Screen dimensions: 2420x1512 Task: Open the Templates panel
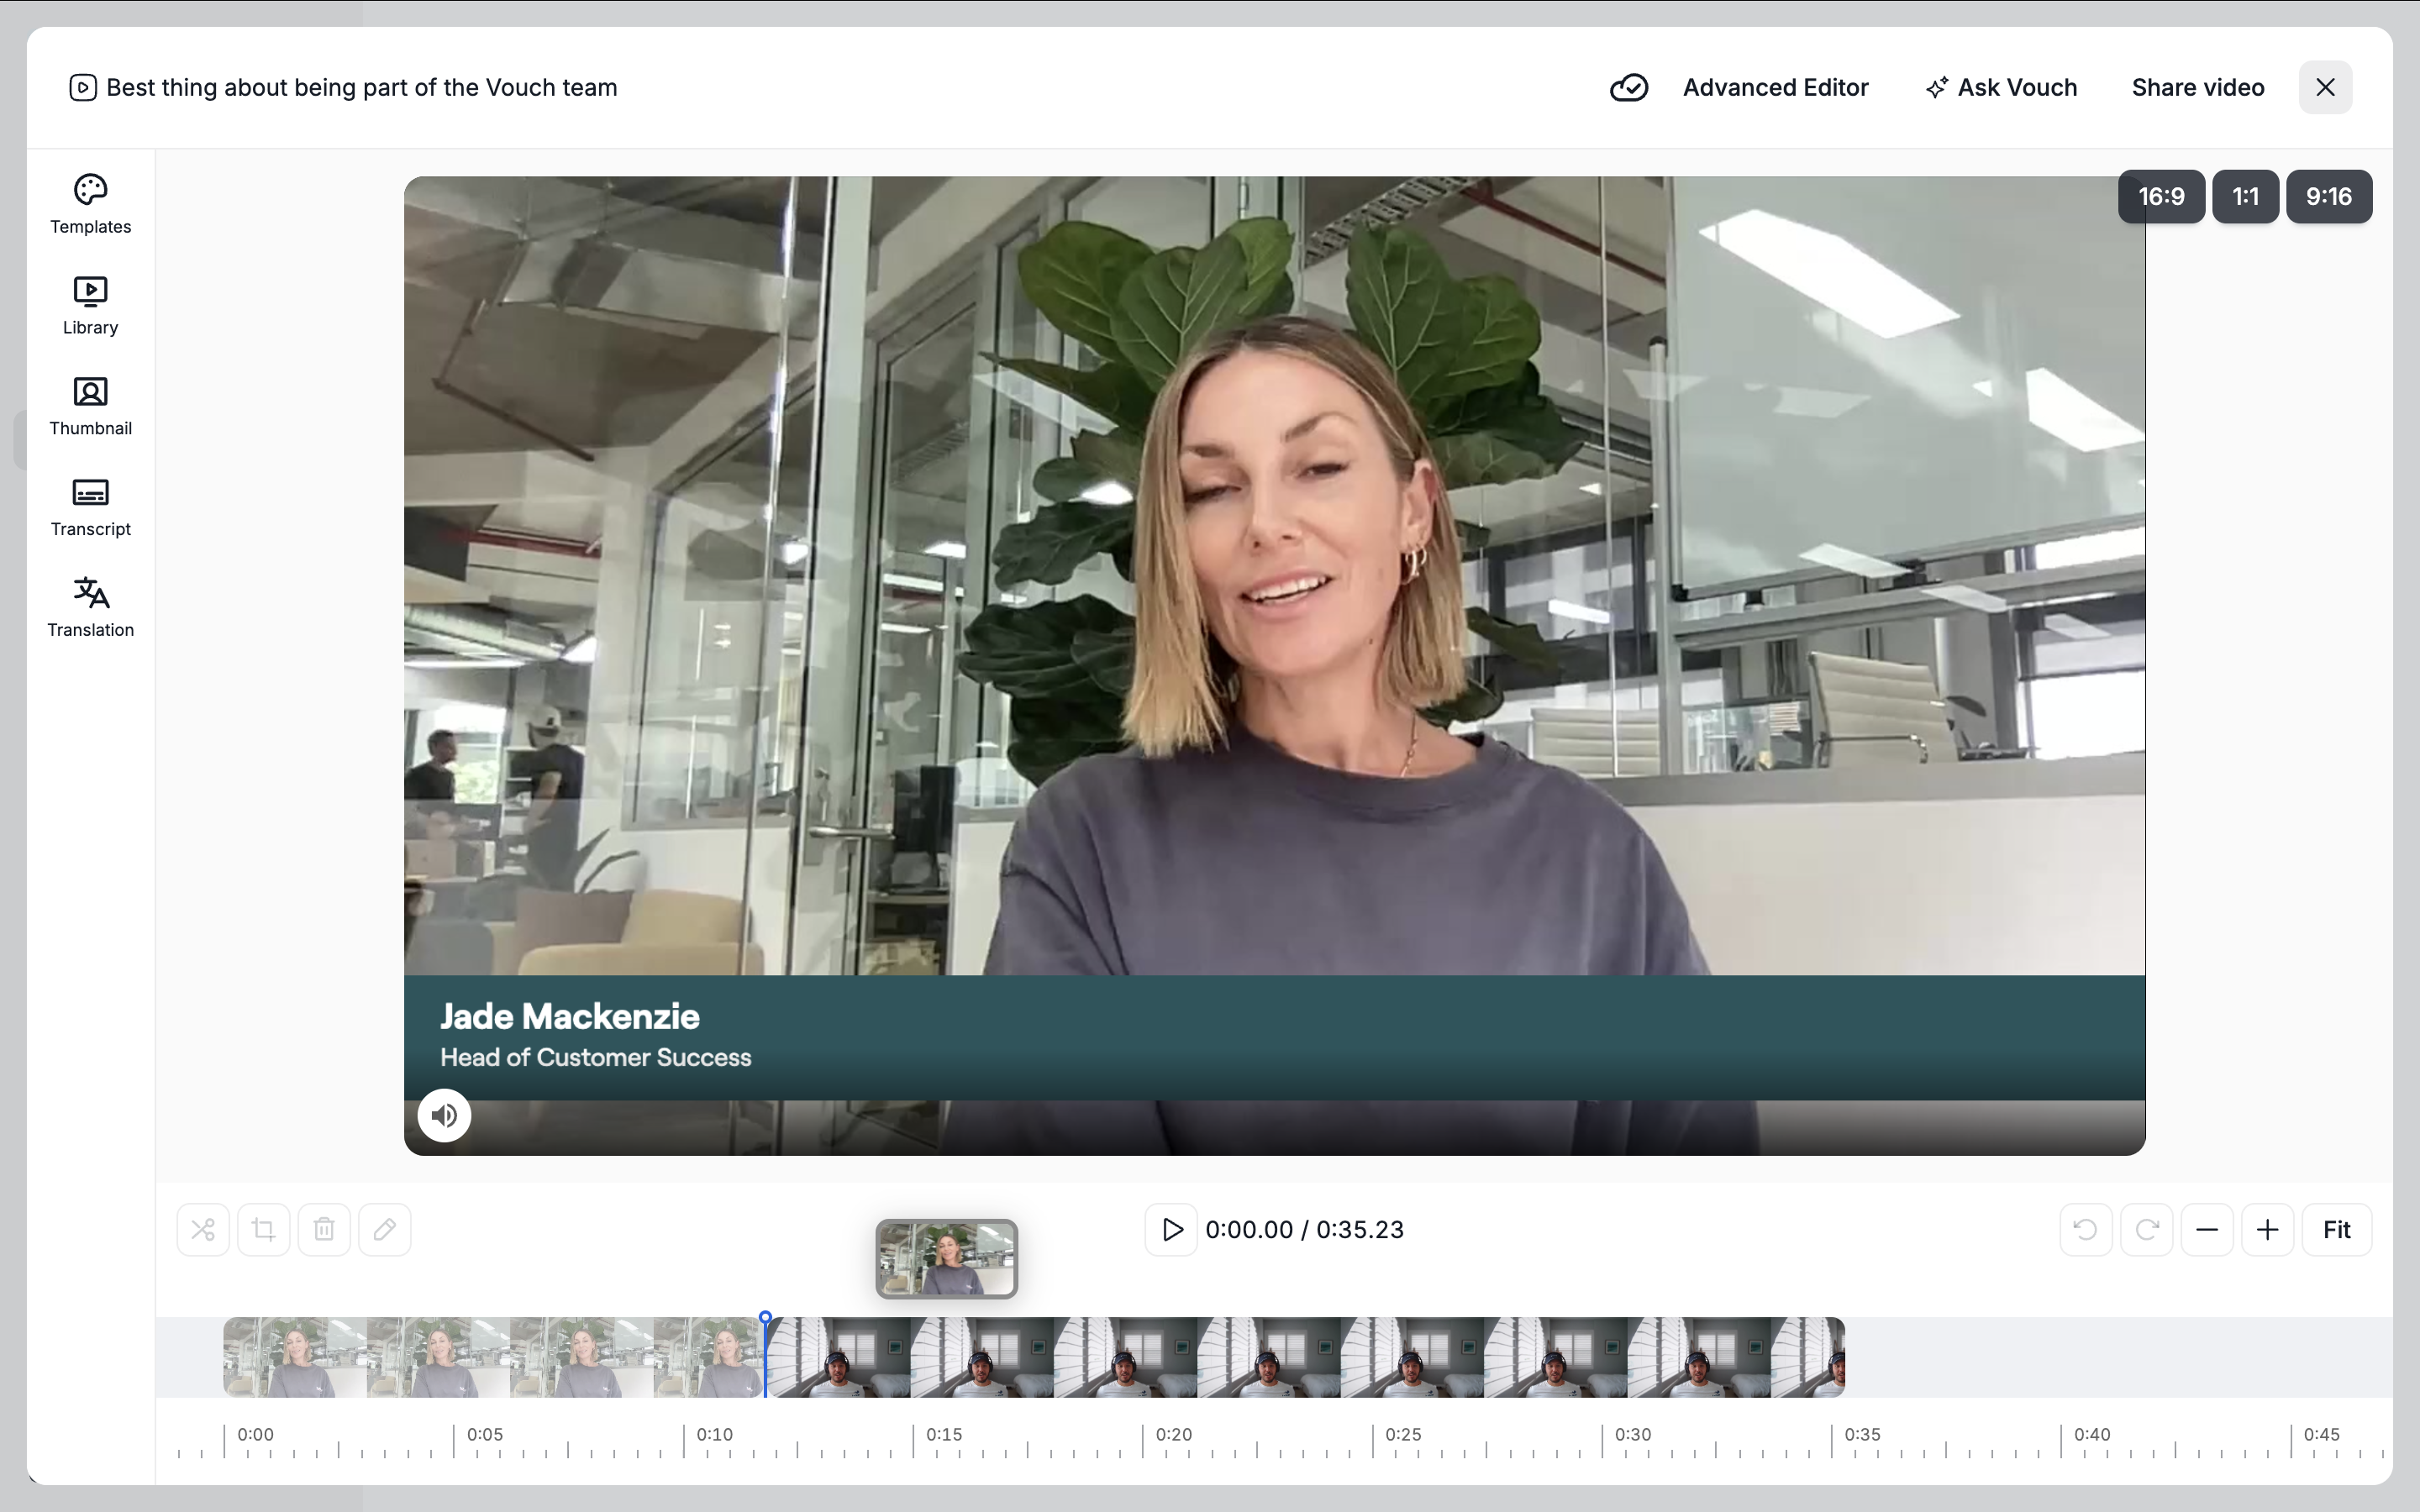[90, 205]
